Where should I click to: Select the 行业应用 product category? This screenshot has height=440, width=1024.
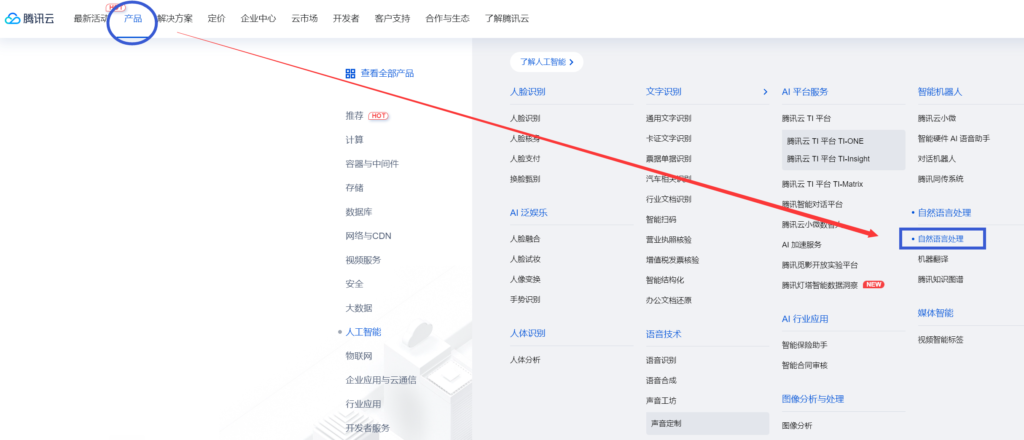(363, 404)
